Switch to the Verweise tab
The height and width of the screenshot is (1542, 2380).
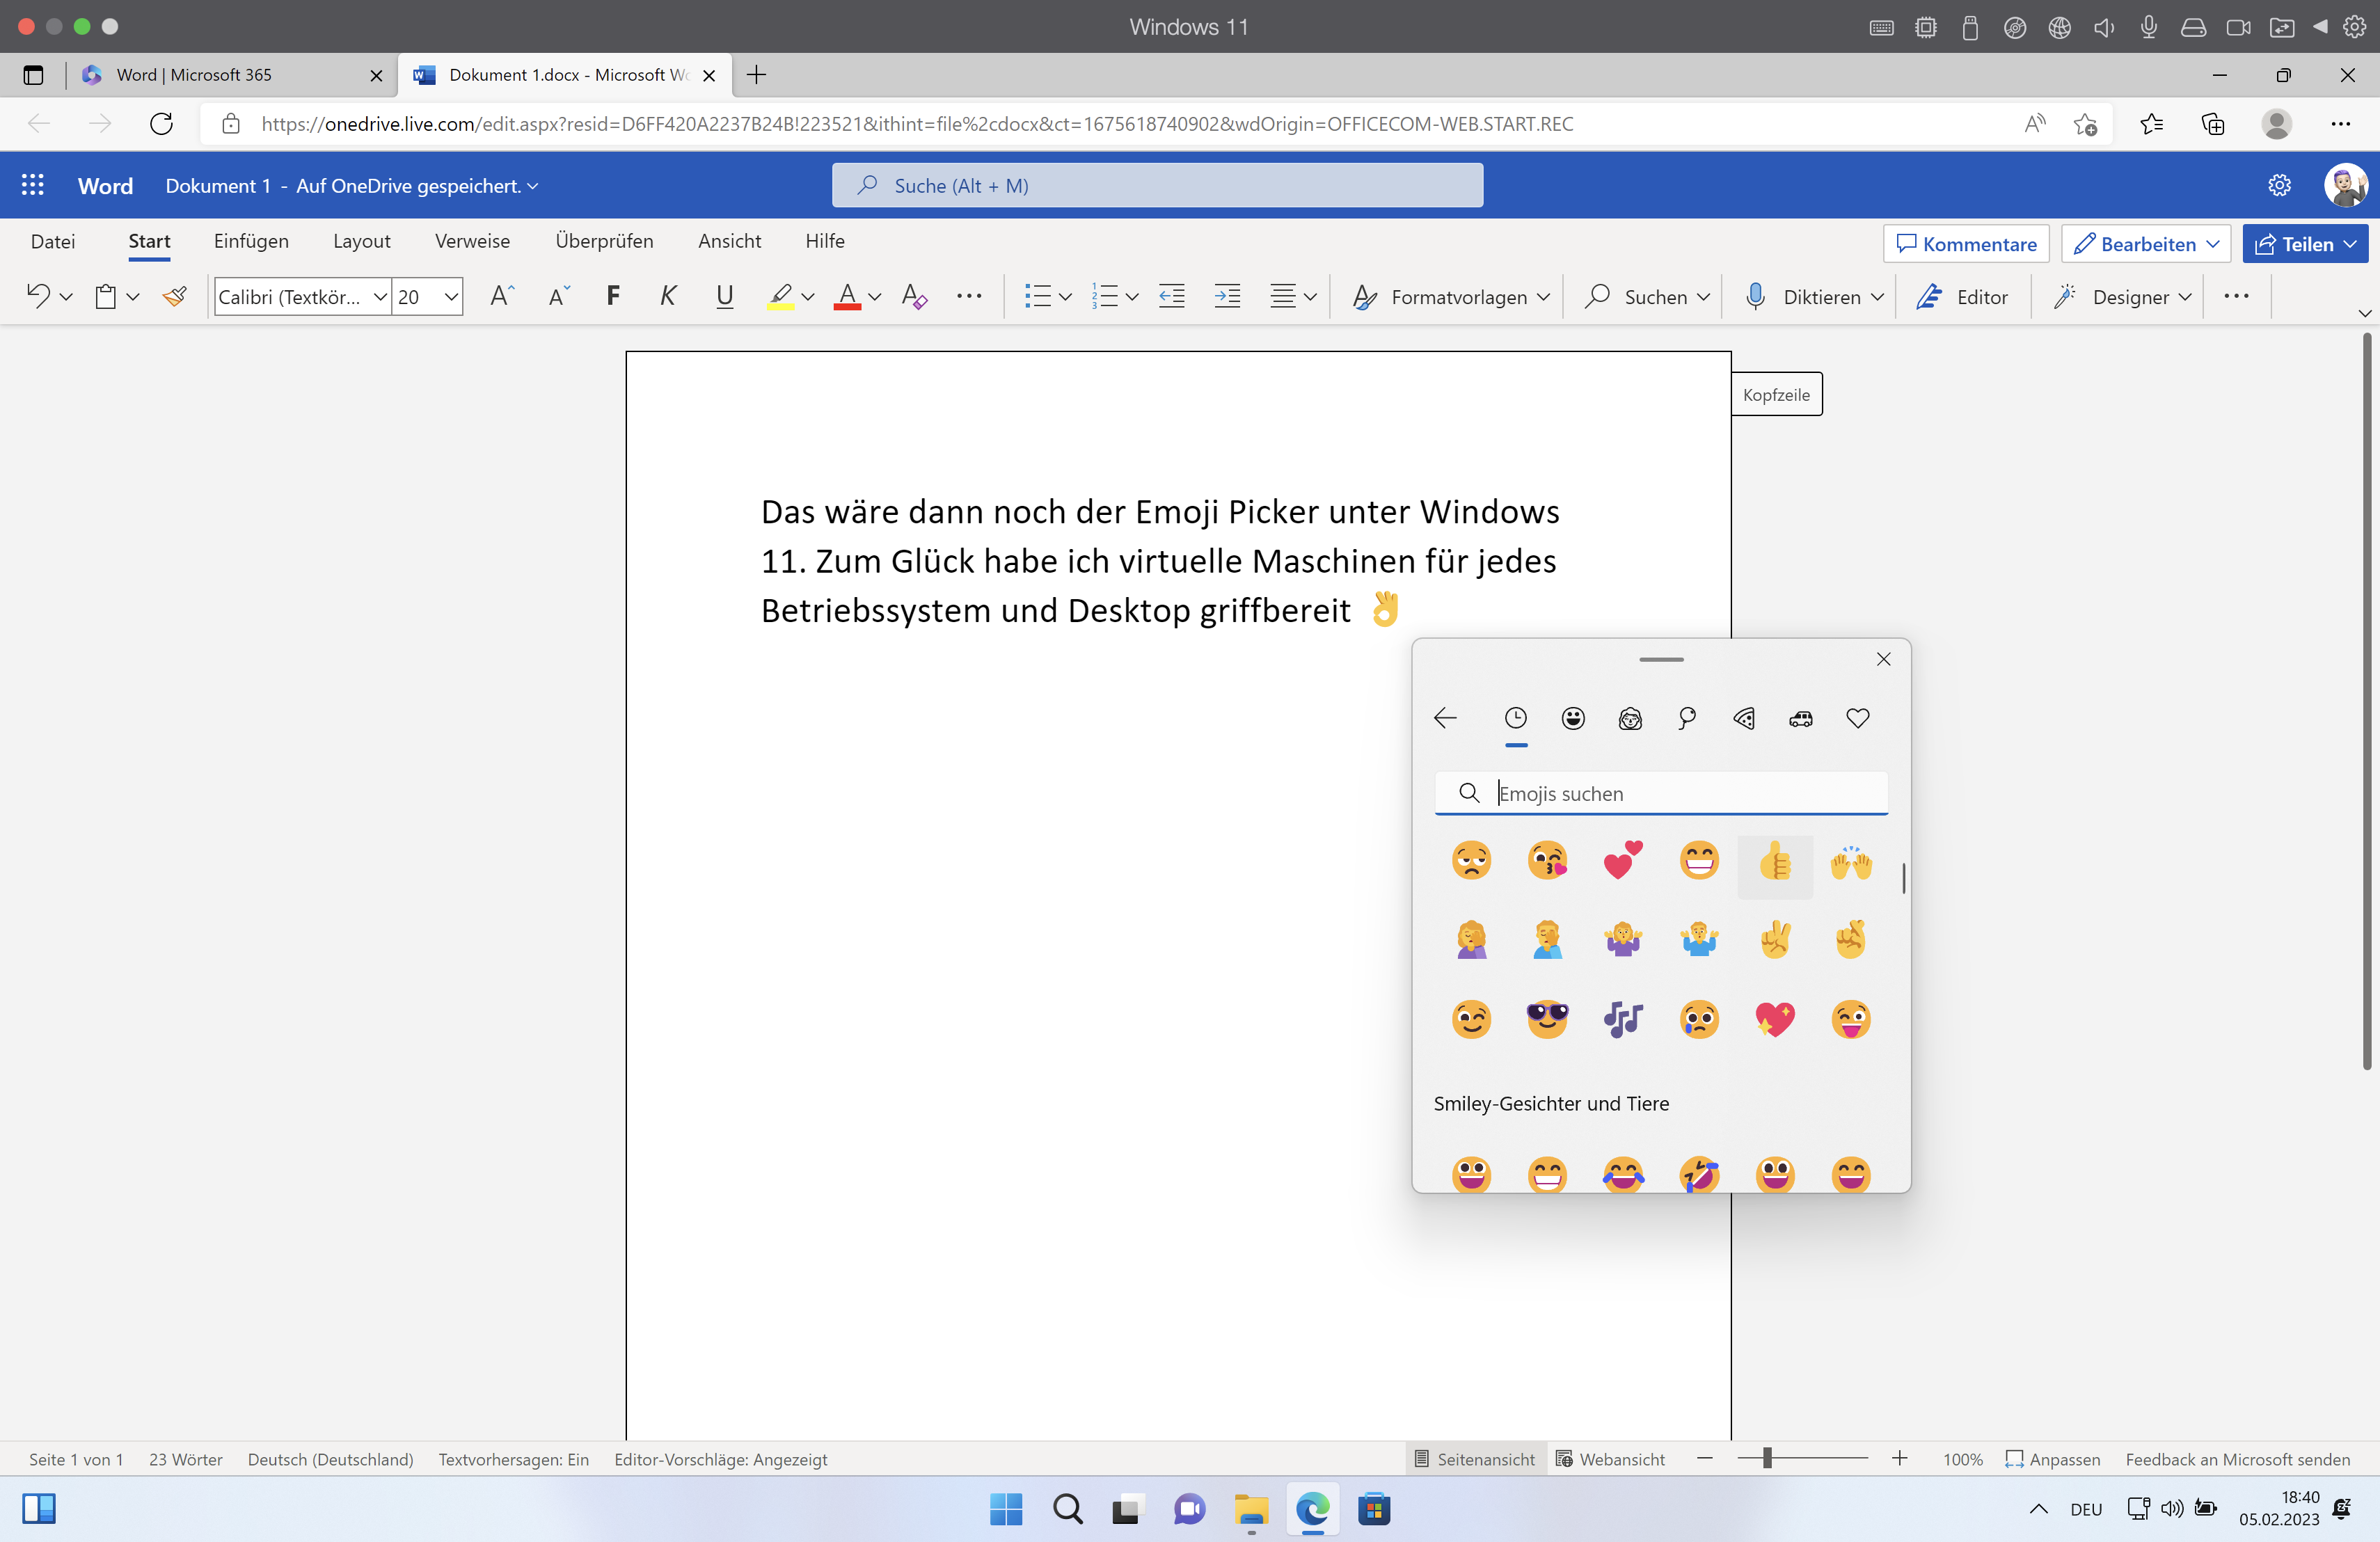pos(472,241)
